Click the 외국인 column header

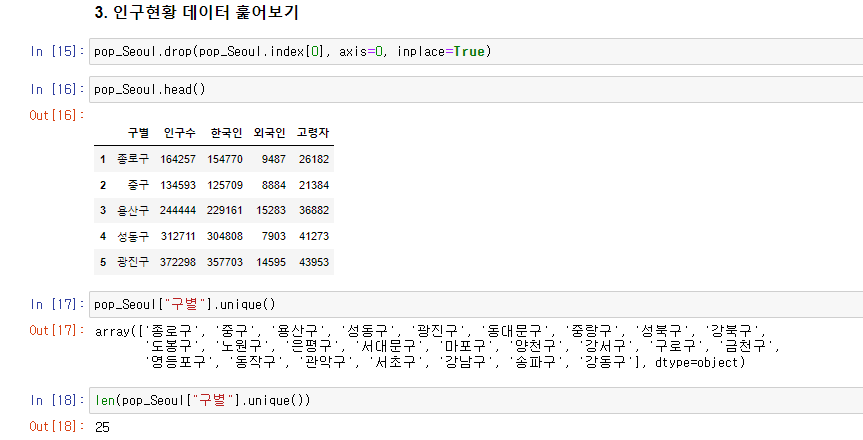tap(269, 133)
